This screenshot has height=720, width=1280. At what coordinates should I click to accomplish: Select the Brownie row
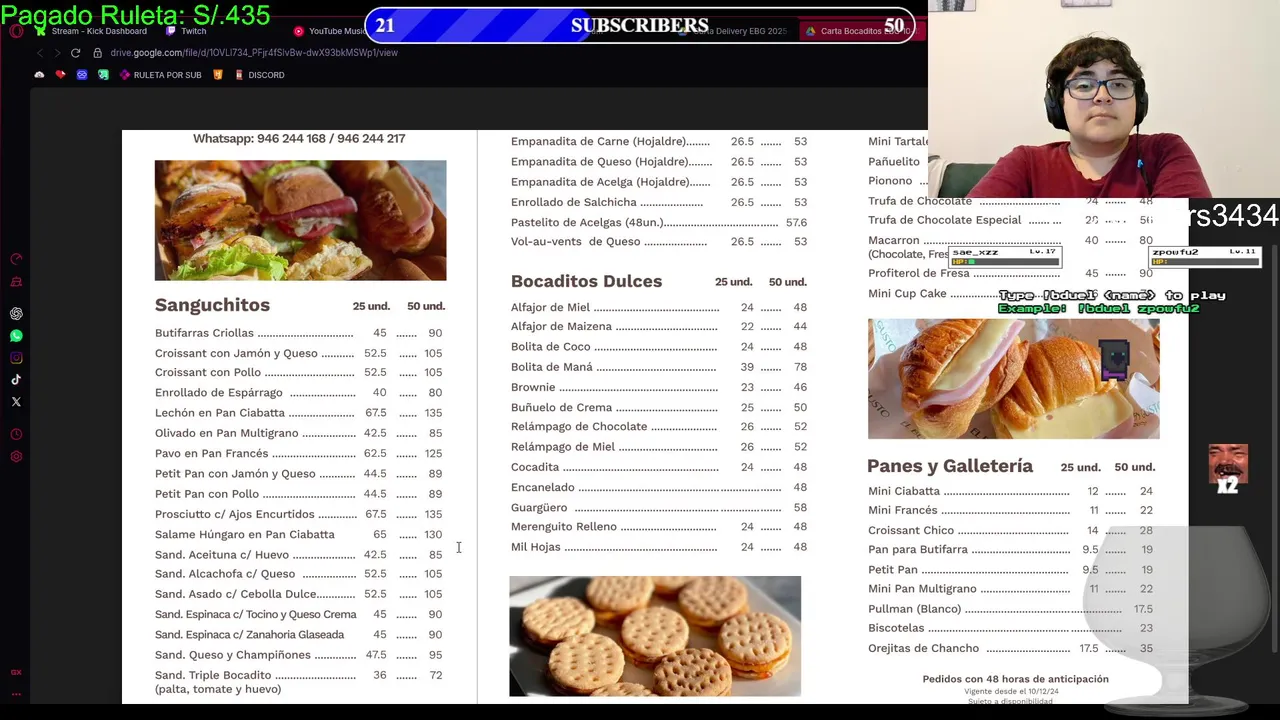659,387
